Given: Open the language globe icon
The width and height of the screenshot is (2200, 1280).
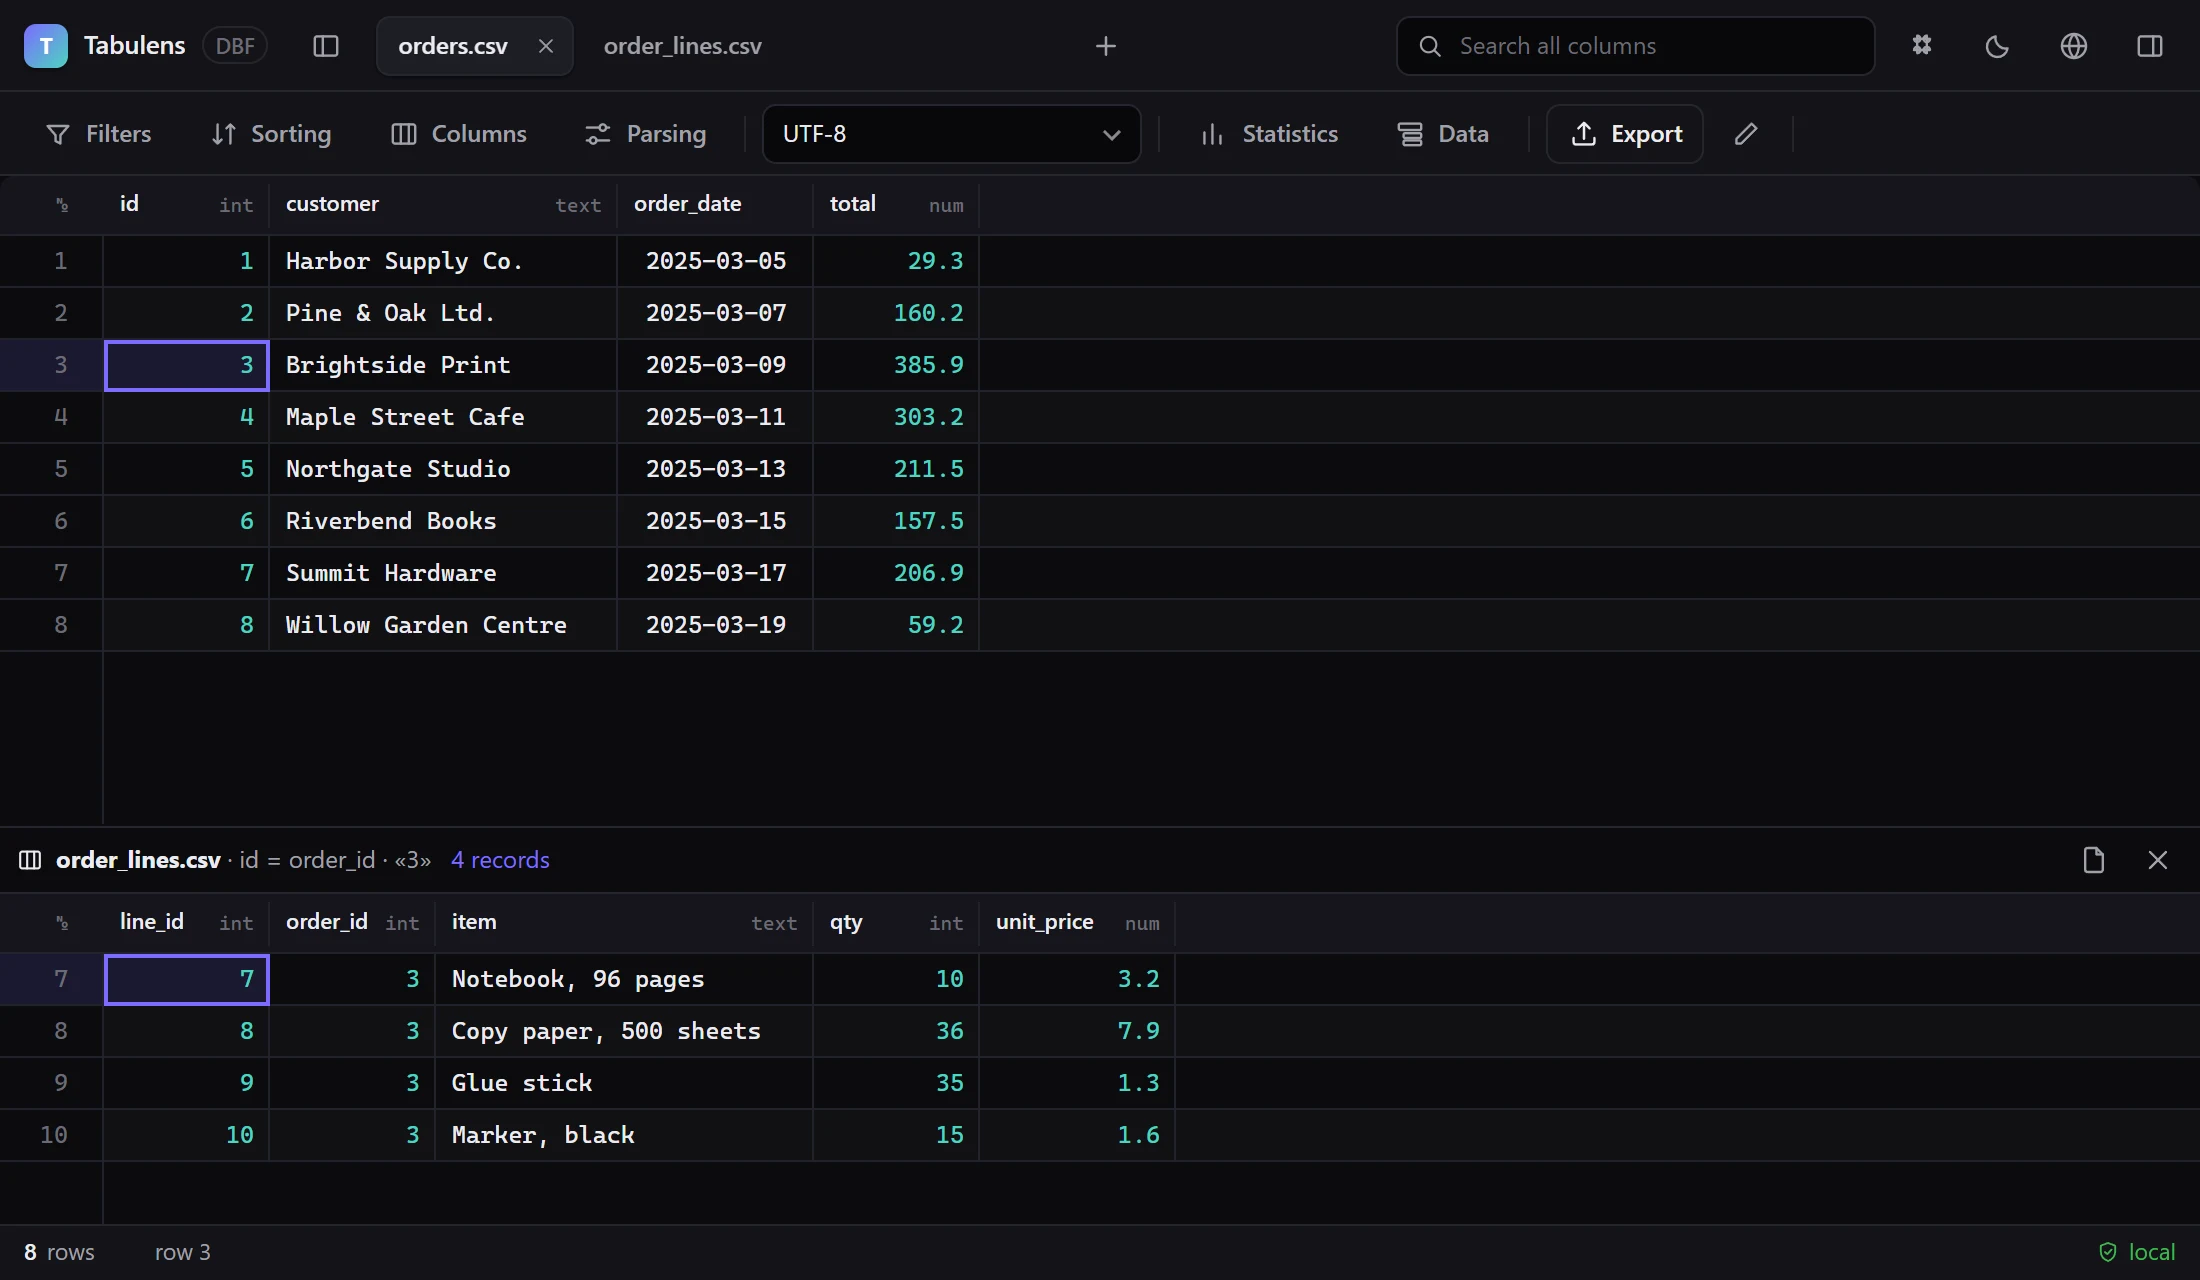Looking at the screenshot, I should click(x=2074, y=46).
